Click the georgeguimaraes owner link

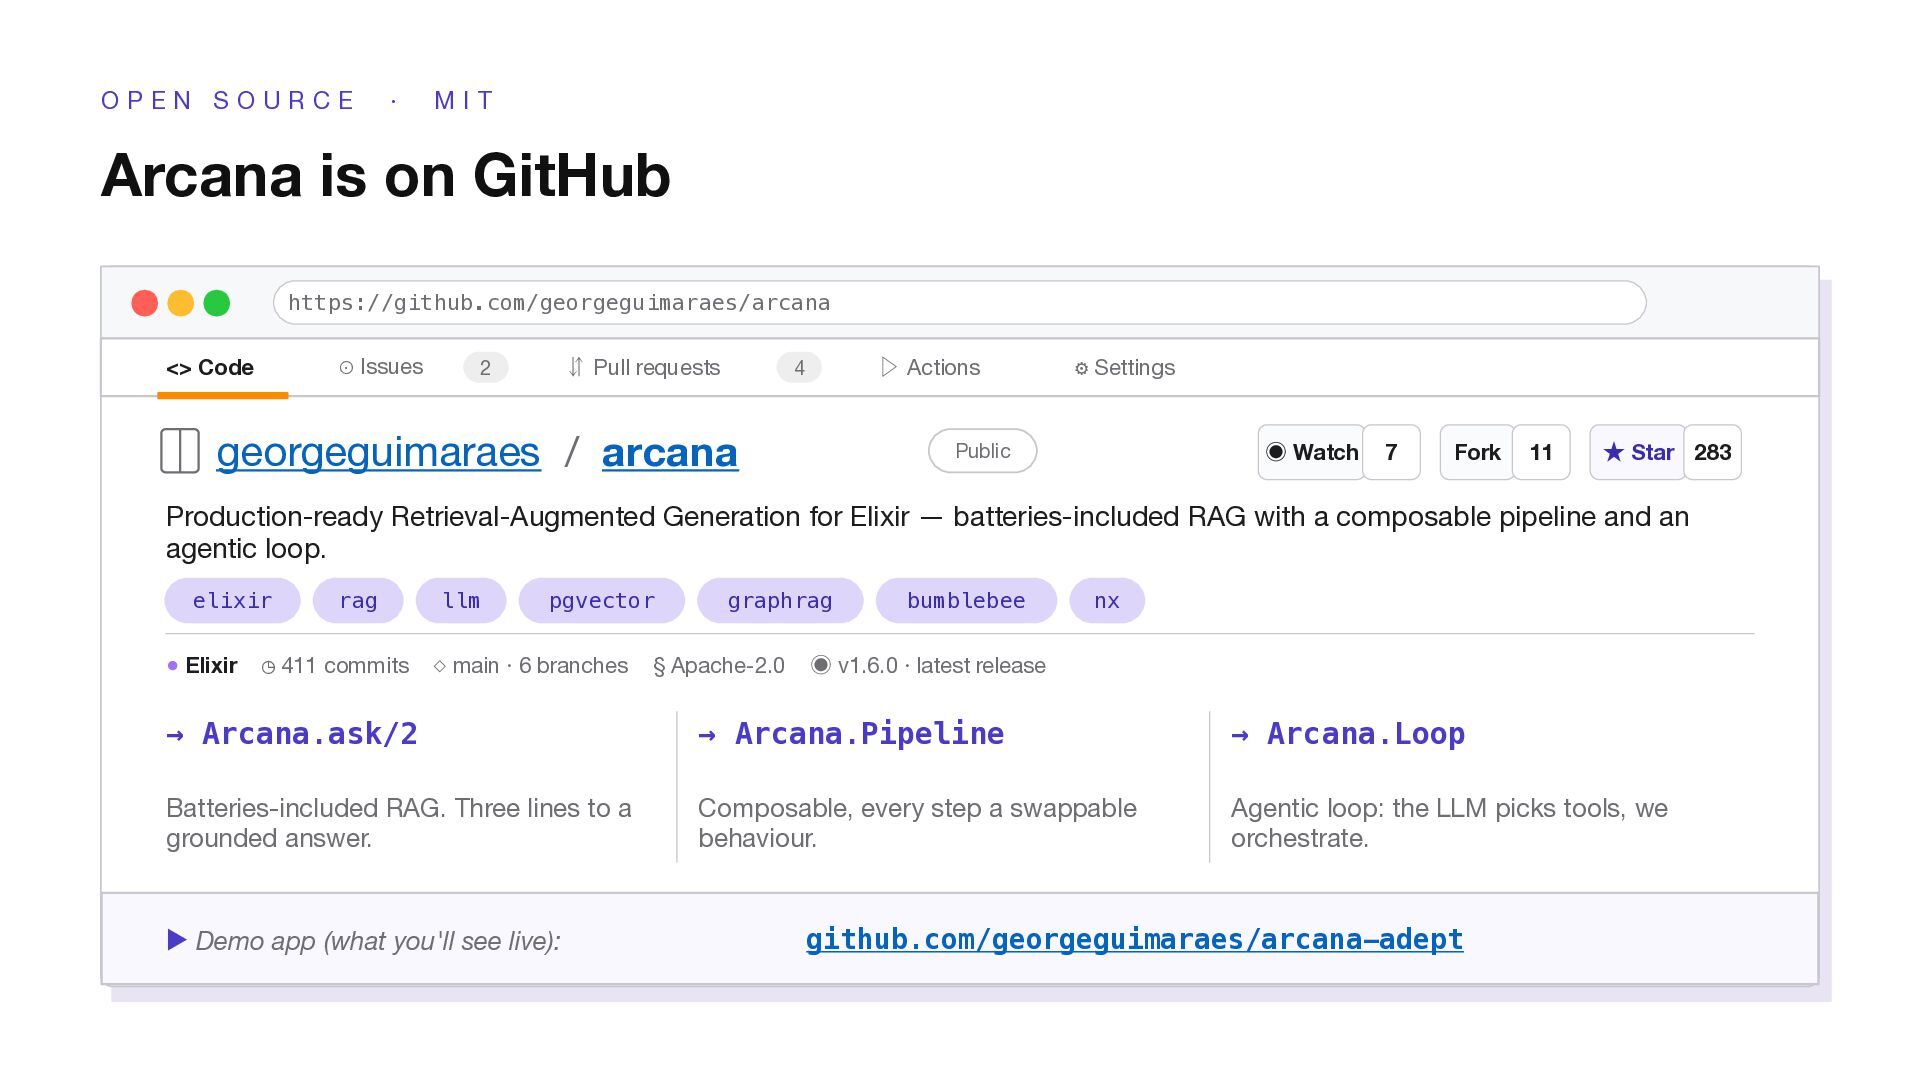pos(378,452)
